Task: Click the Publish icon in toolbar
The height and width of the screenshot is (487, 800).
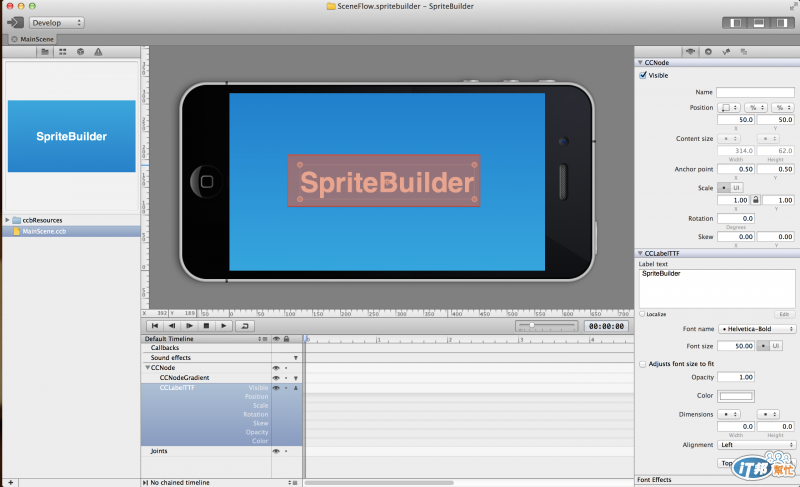Action: pos(15,22)
